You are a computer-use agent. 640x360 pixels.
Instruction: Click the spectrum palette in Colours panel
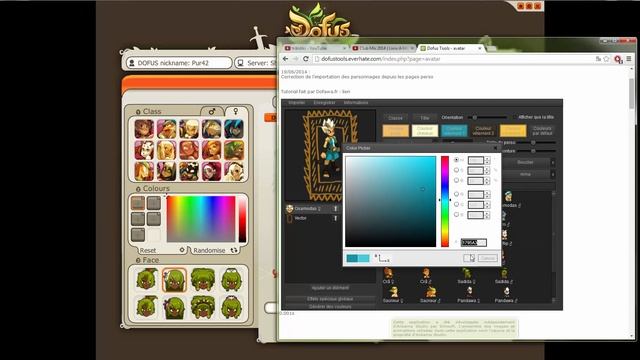pyautogui.click(x=201, y=219)
